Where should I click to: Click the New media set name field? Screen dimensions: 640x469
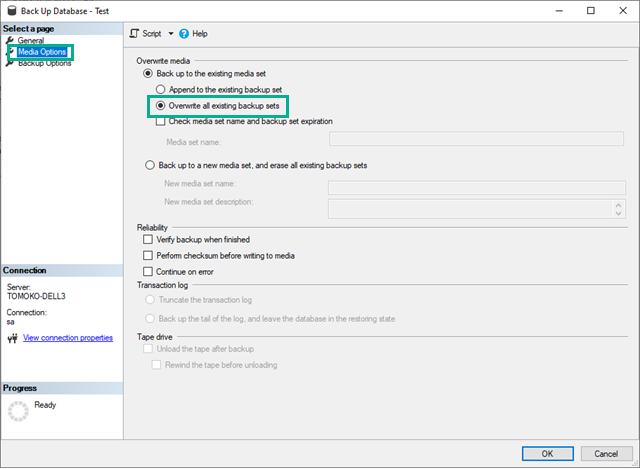pos(477,188)
